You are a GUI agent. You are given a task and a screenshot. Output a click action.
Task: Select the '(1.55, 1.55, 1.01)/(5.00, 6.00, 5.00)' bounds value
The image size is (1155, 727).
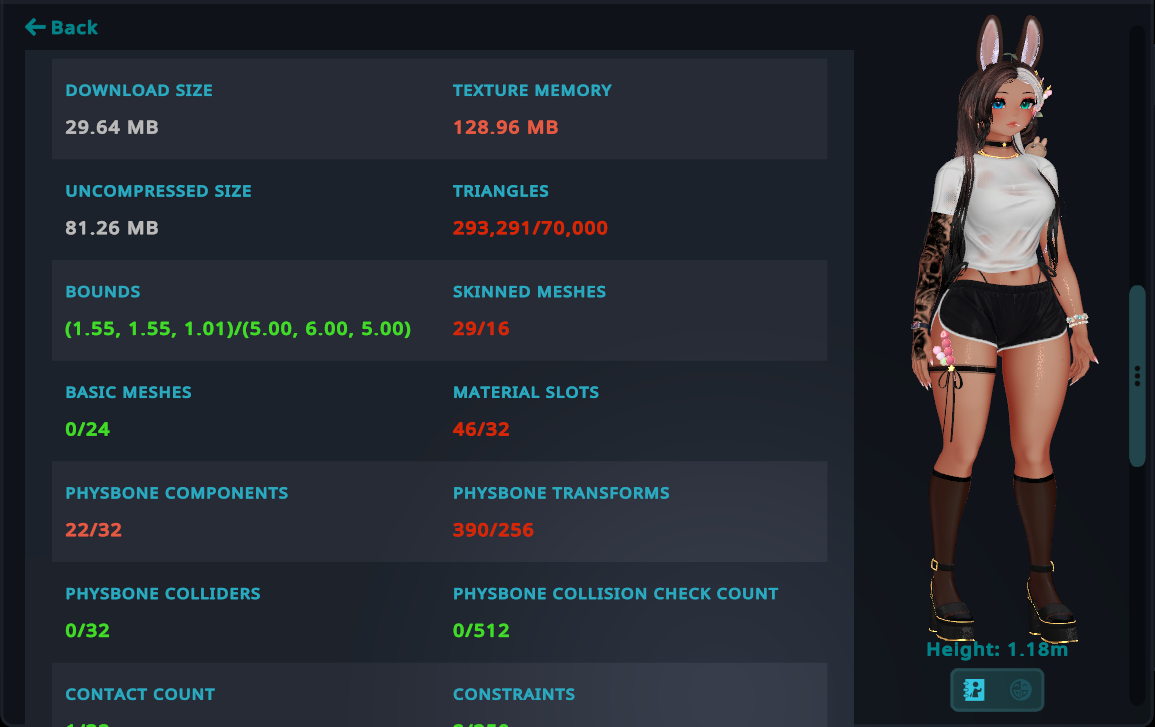click(x=238, y=329)
